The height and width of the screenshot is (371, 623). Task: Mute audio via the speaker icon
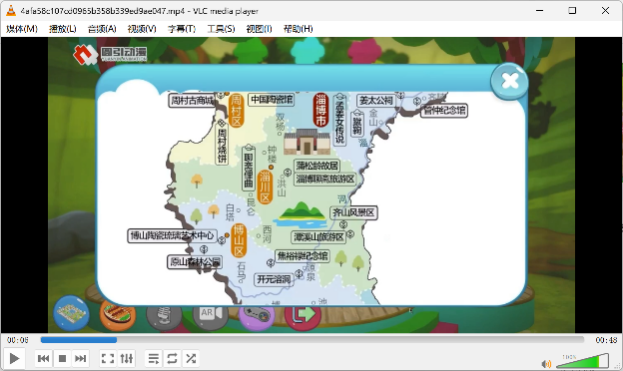coord(546,363)
